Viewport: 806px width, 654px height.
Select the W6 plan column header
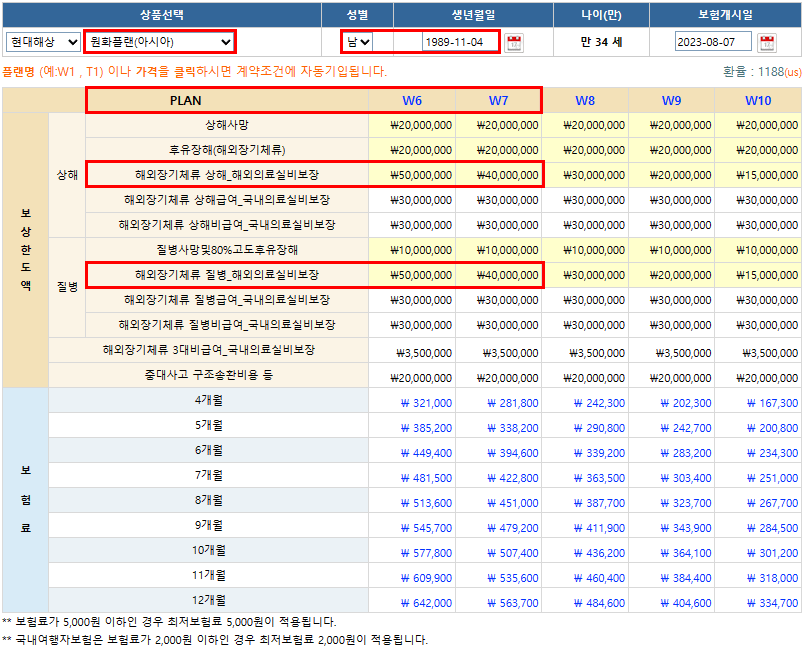[412, 101]
